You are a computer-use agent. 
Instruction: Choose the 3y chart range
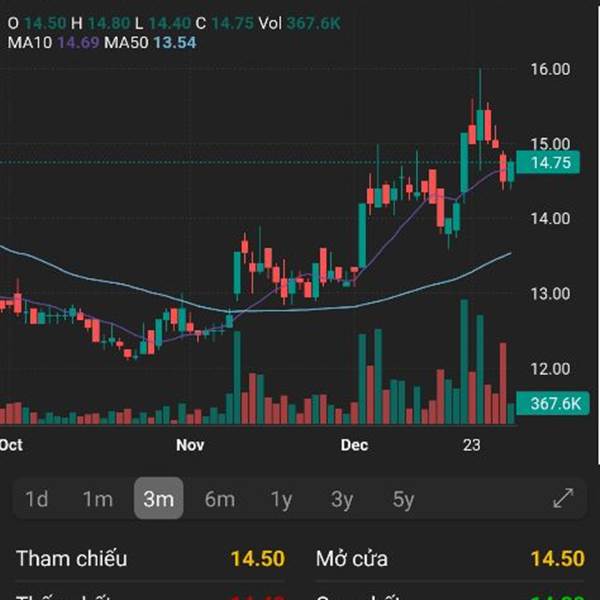coord(342,500)
